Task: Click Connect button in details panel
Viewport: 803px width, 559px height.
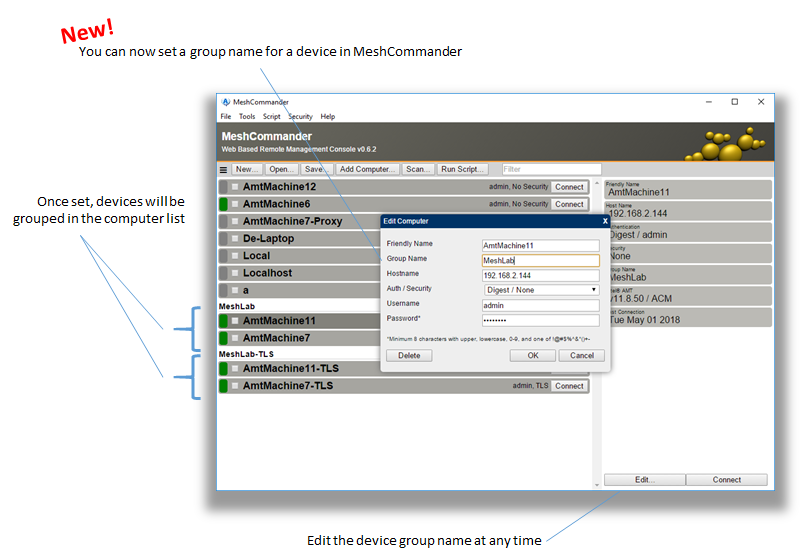Action: pos(727,480)
